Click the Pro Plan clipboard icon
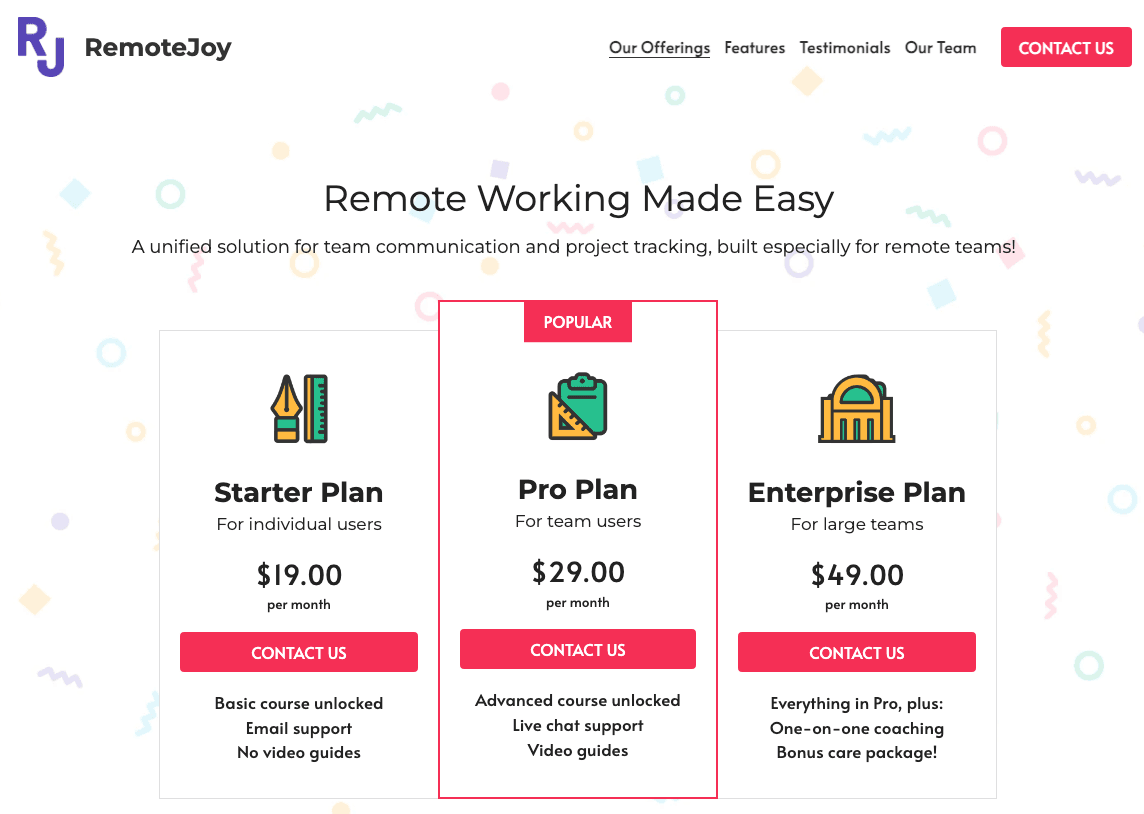Viewport: 1144px width, 814px height. [x=578, y=406]
